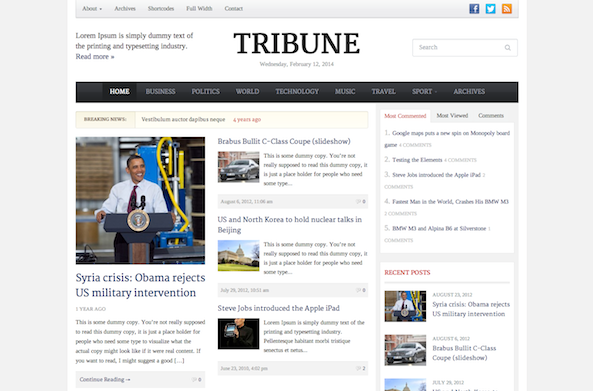Viewport: 593px width, 391px height.
Task: Open Shortcodes in the top bar
Action: click(161, 8)
